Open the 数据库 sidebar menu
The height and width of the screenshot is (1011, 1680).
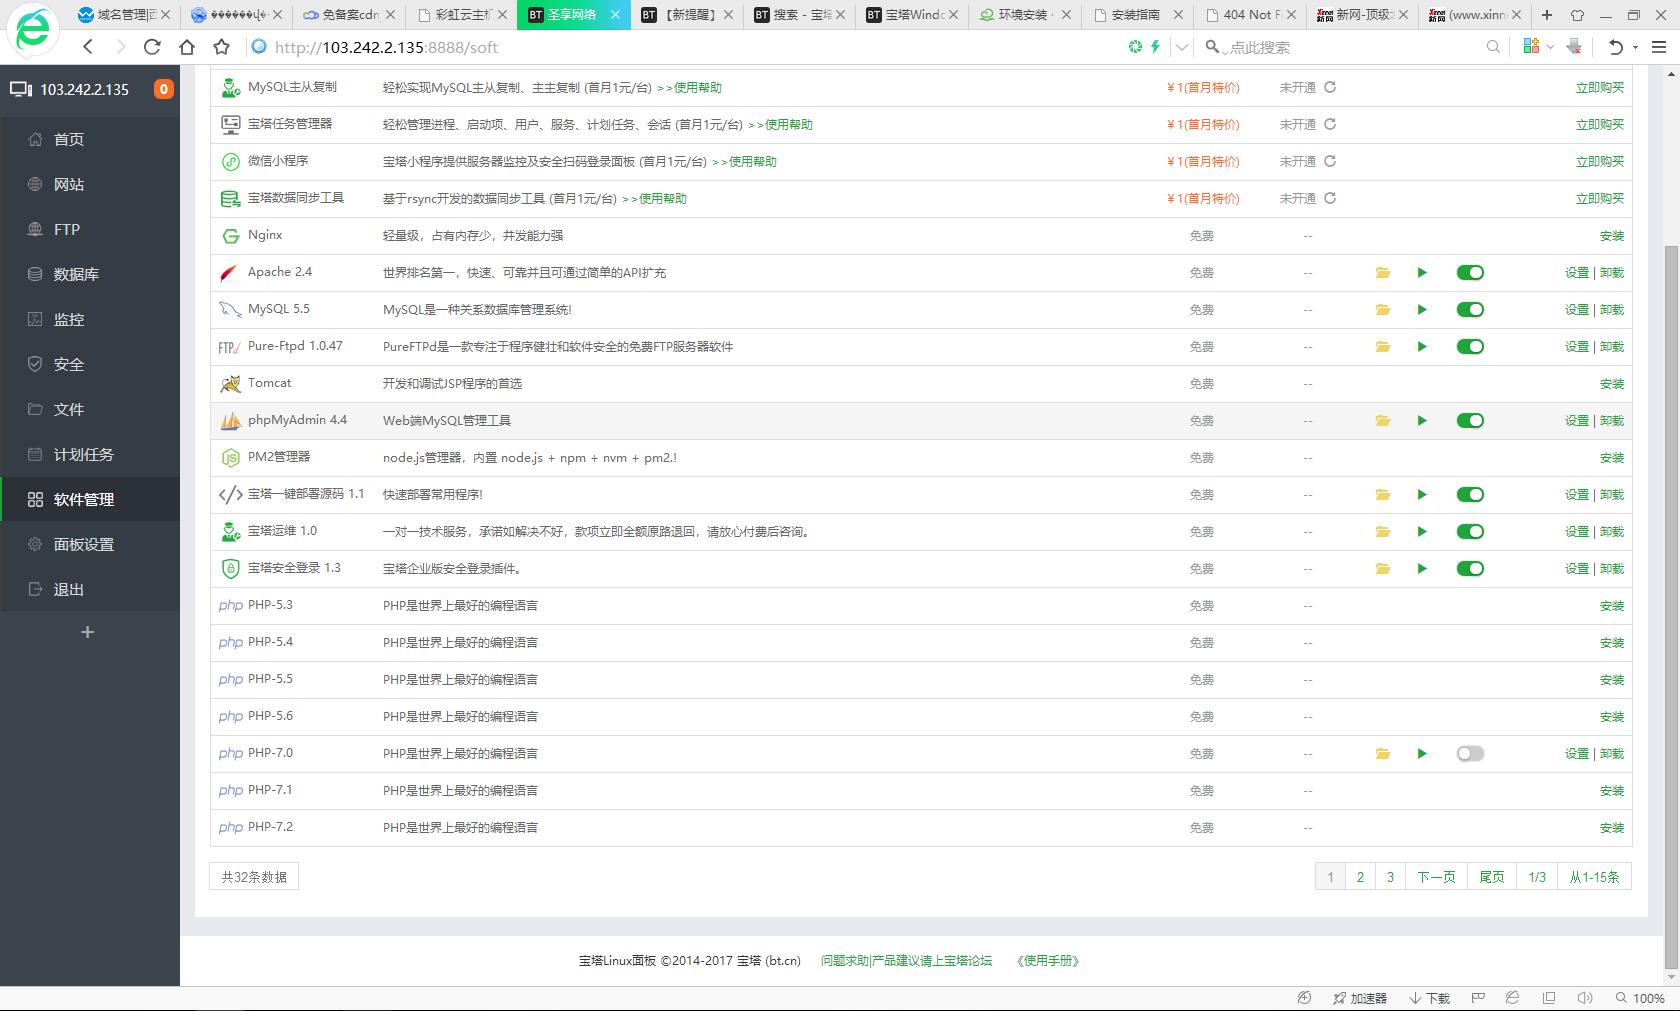click(x=90, y=274)
